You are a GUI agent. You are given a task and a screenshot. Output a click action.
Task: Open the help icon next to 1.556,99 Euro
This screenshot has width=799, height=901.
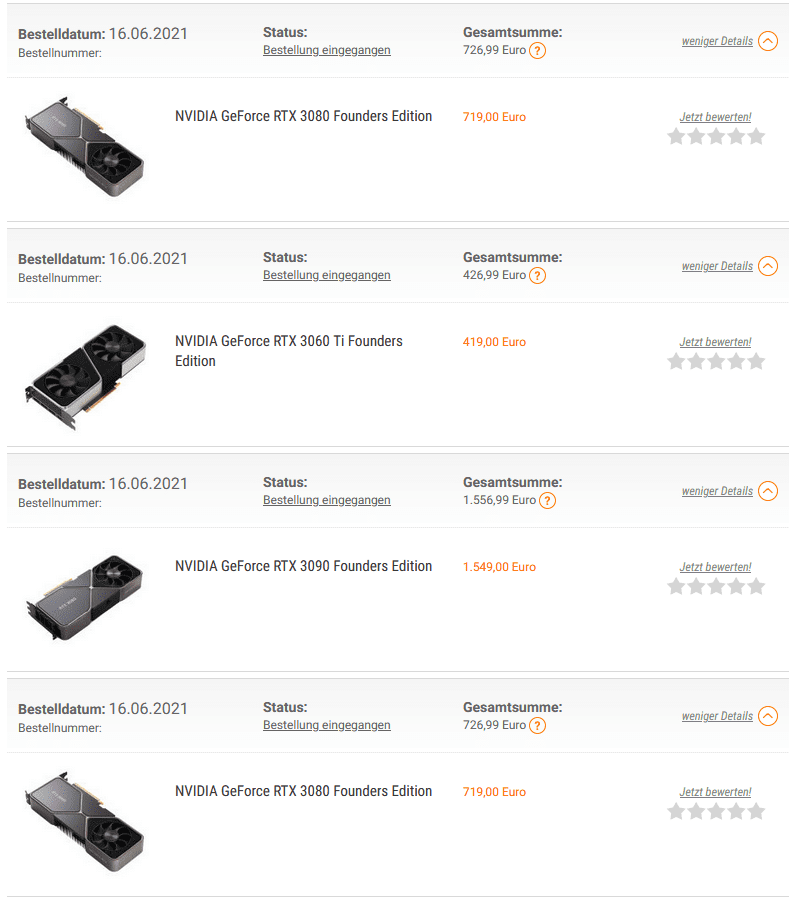pos(547,500)
